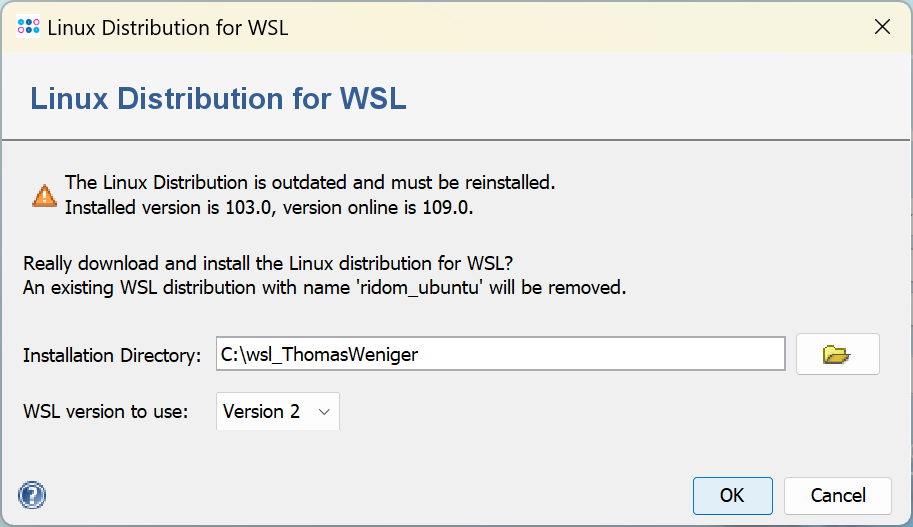Viewport: 913px width, 527px height.
Task: Click the orange warning triangle icon
Action: point(44,195)
